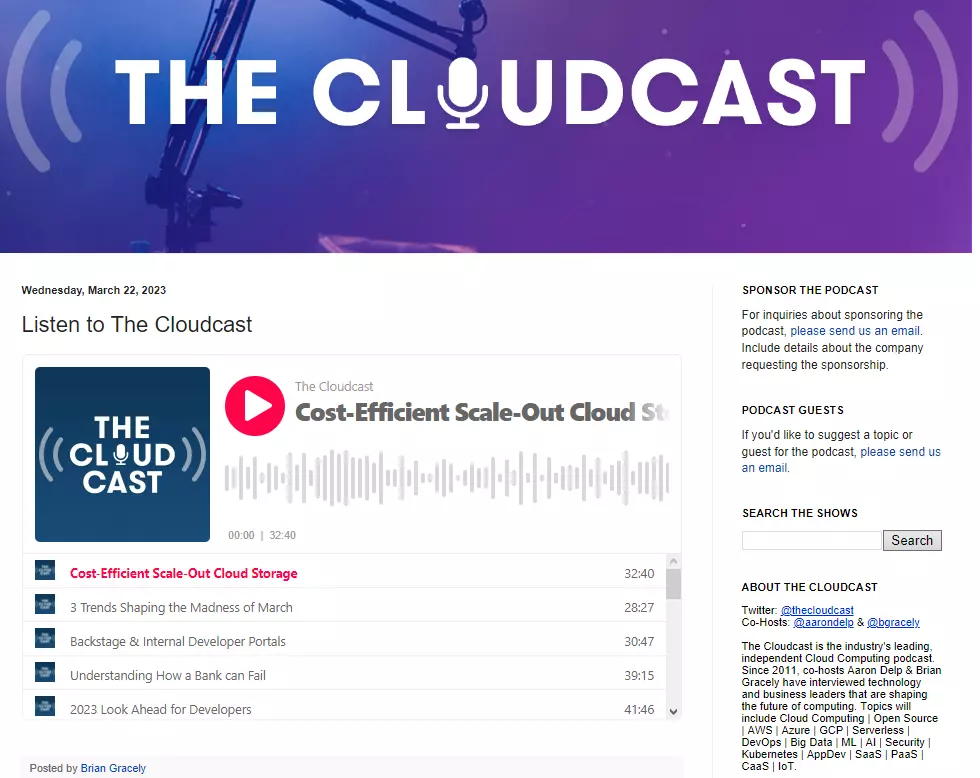Seek within the episode waveform progress bar
Screen dimensions: 980x778
point(450,478)
